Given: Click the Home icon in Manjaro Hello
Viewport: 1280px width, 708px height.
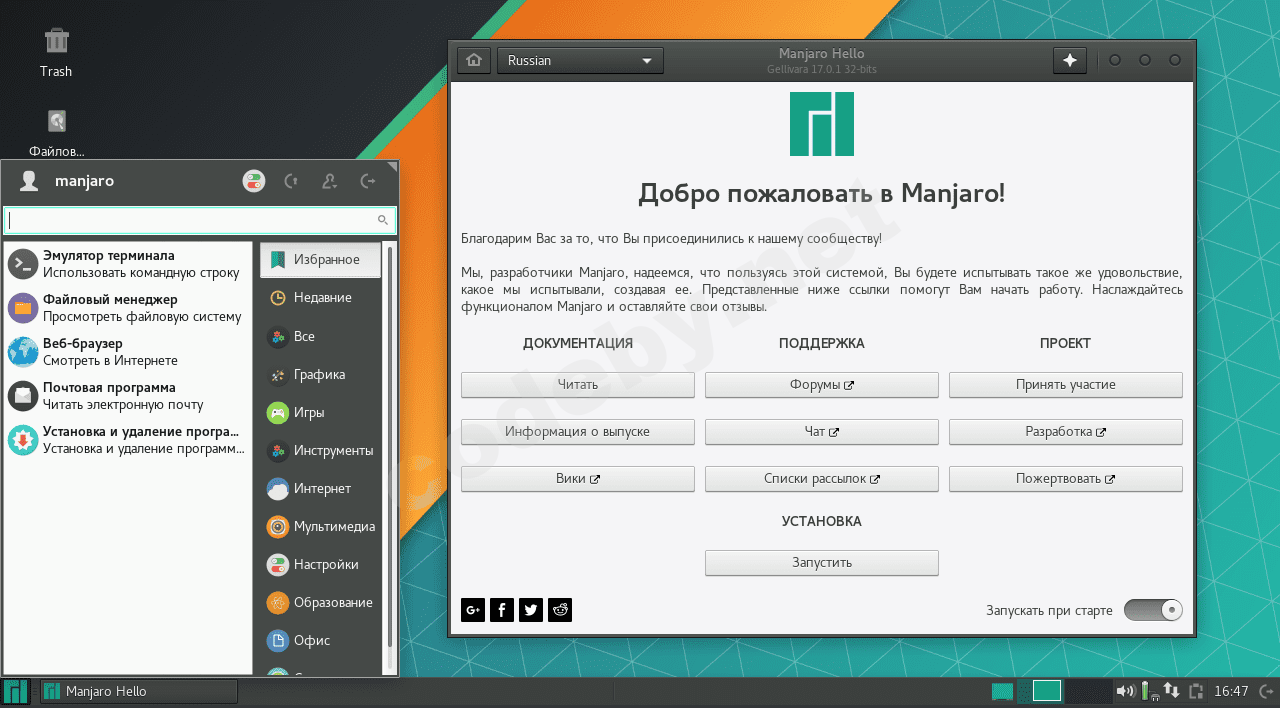Looking at the screenshot, I should pyautogui.click(x=474, y=60).
